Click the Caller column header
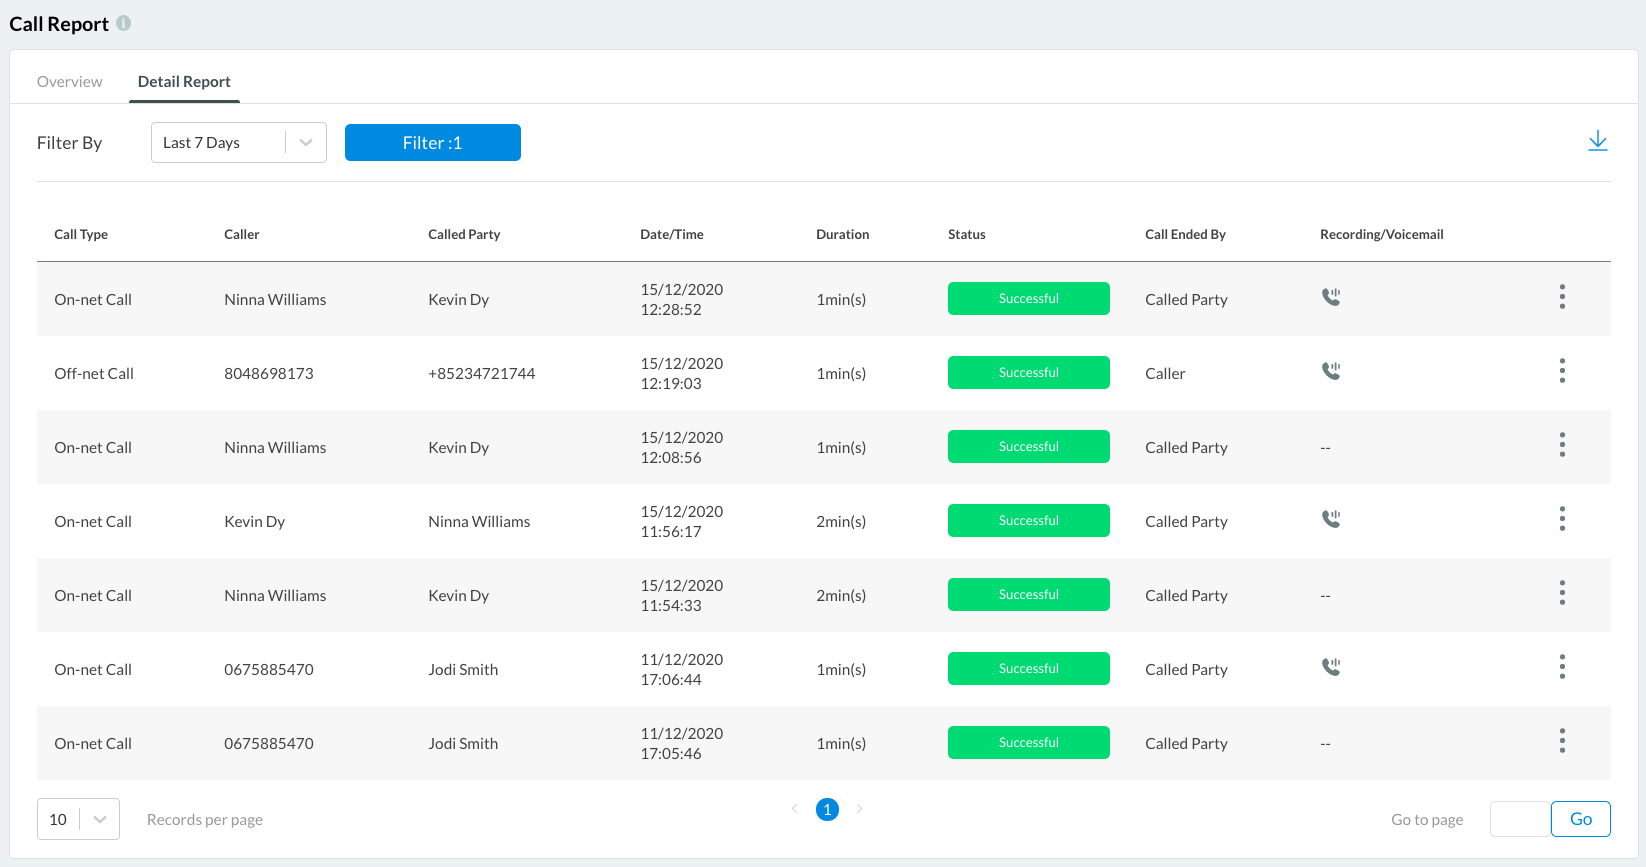The width and height of the screenshot is (1646, 867). [242, 234]
